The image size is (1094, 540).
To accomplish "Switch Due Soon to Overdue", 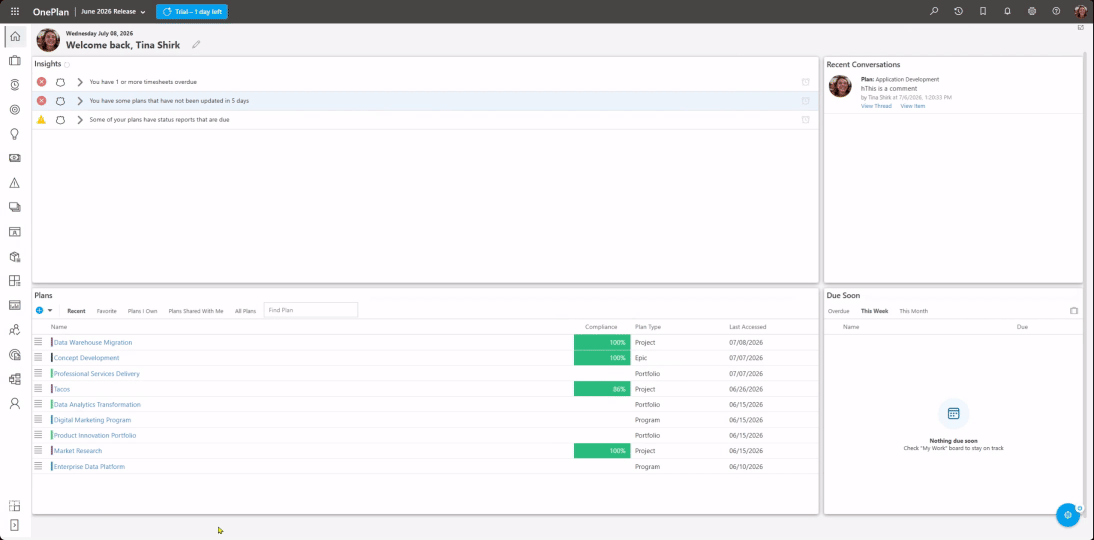I will point(839,311).
